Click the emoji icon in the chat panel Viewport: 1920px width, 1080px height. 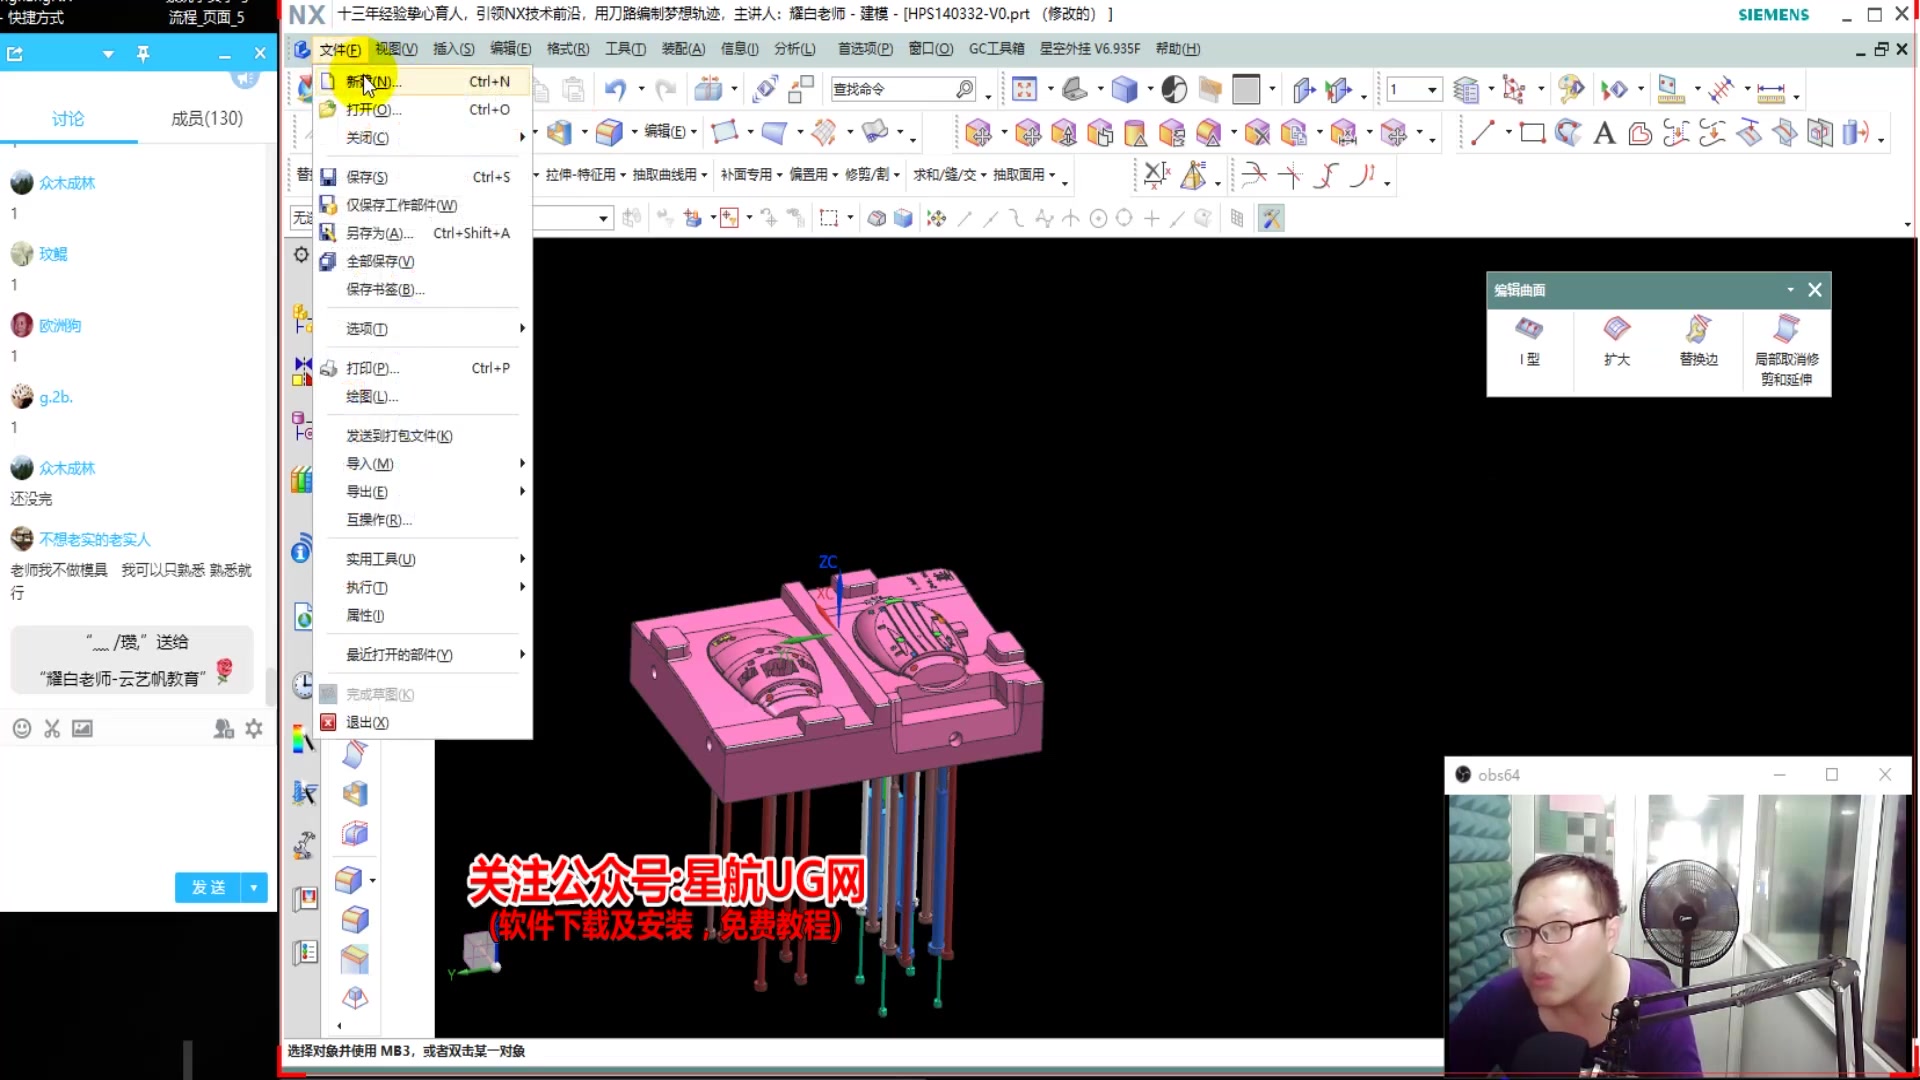22,729
